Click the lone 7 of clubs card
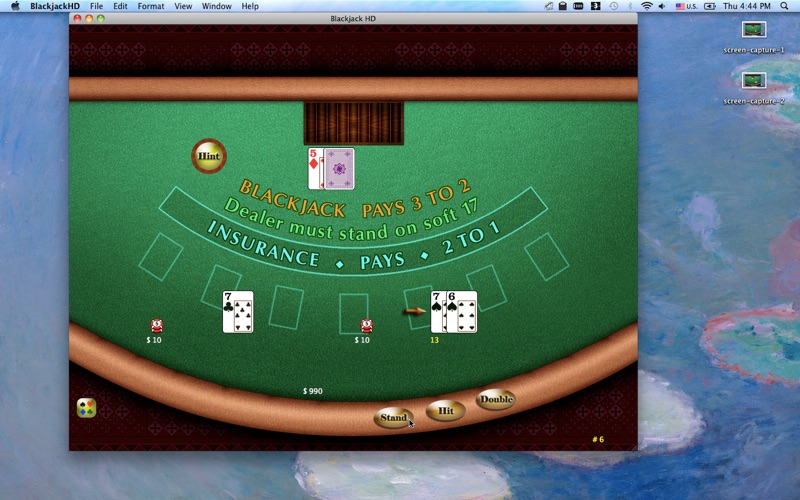Screen dimensions: 800x500 click(238, 312)
